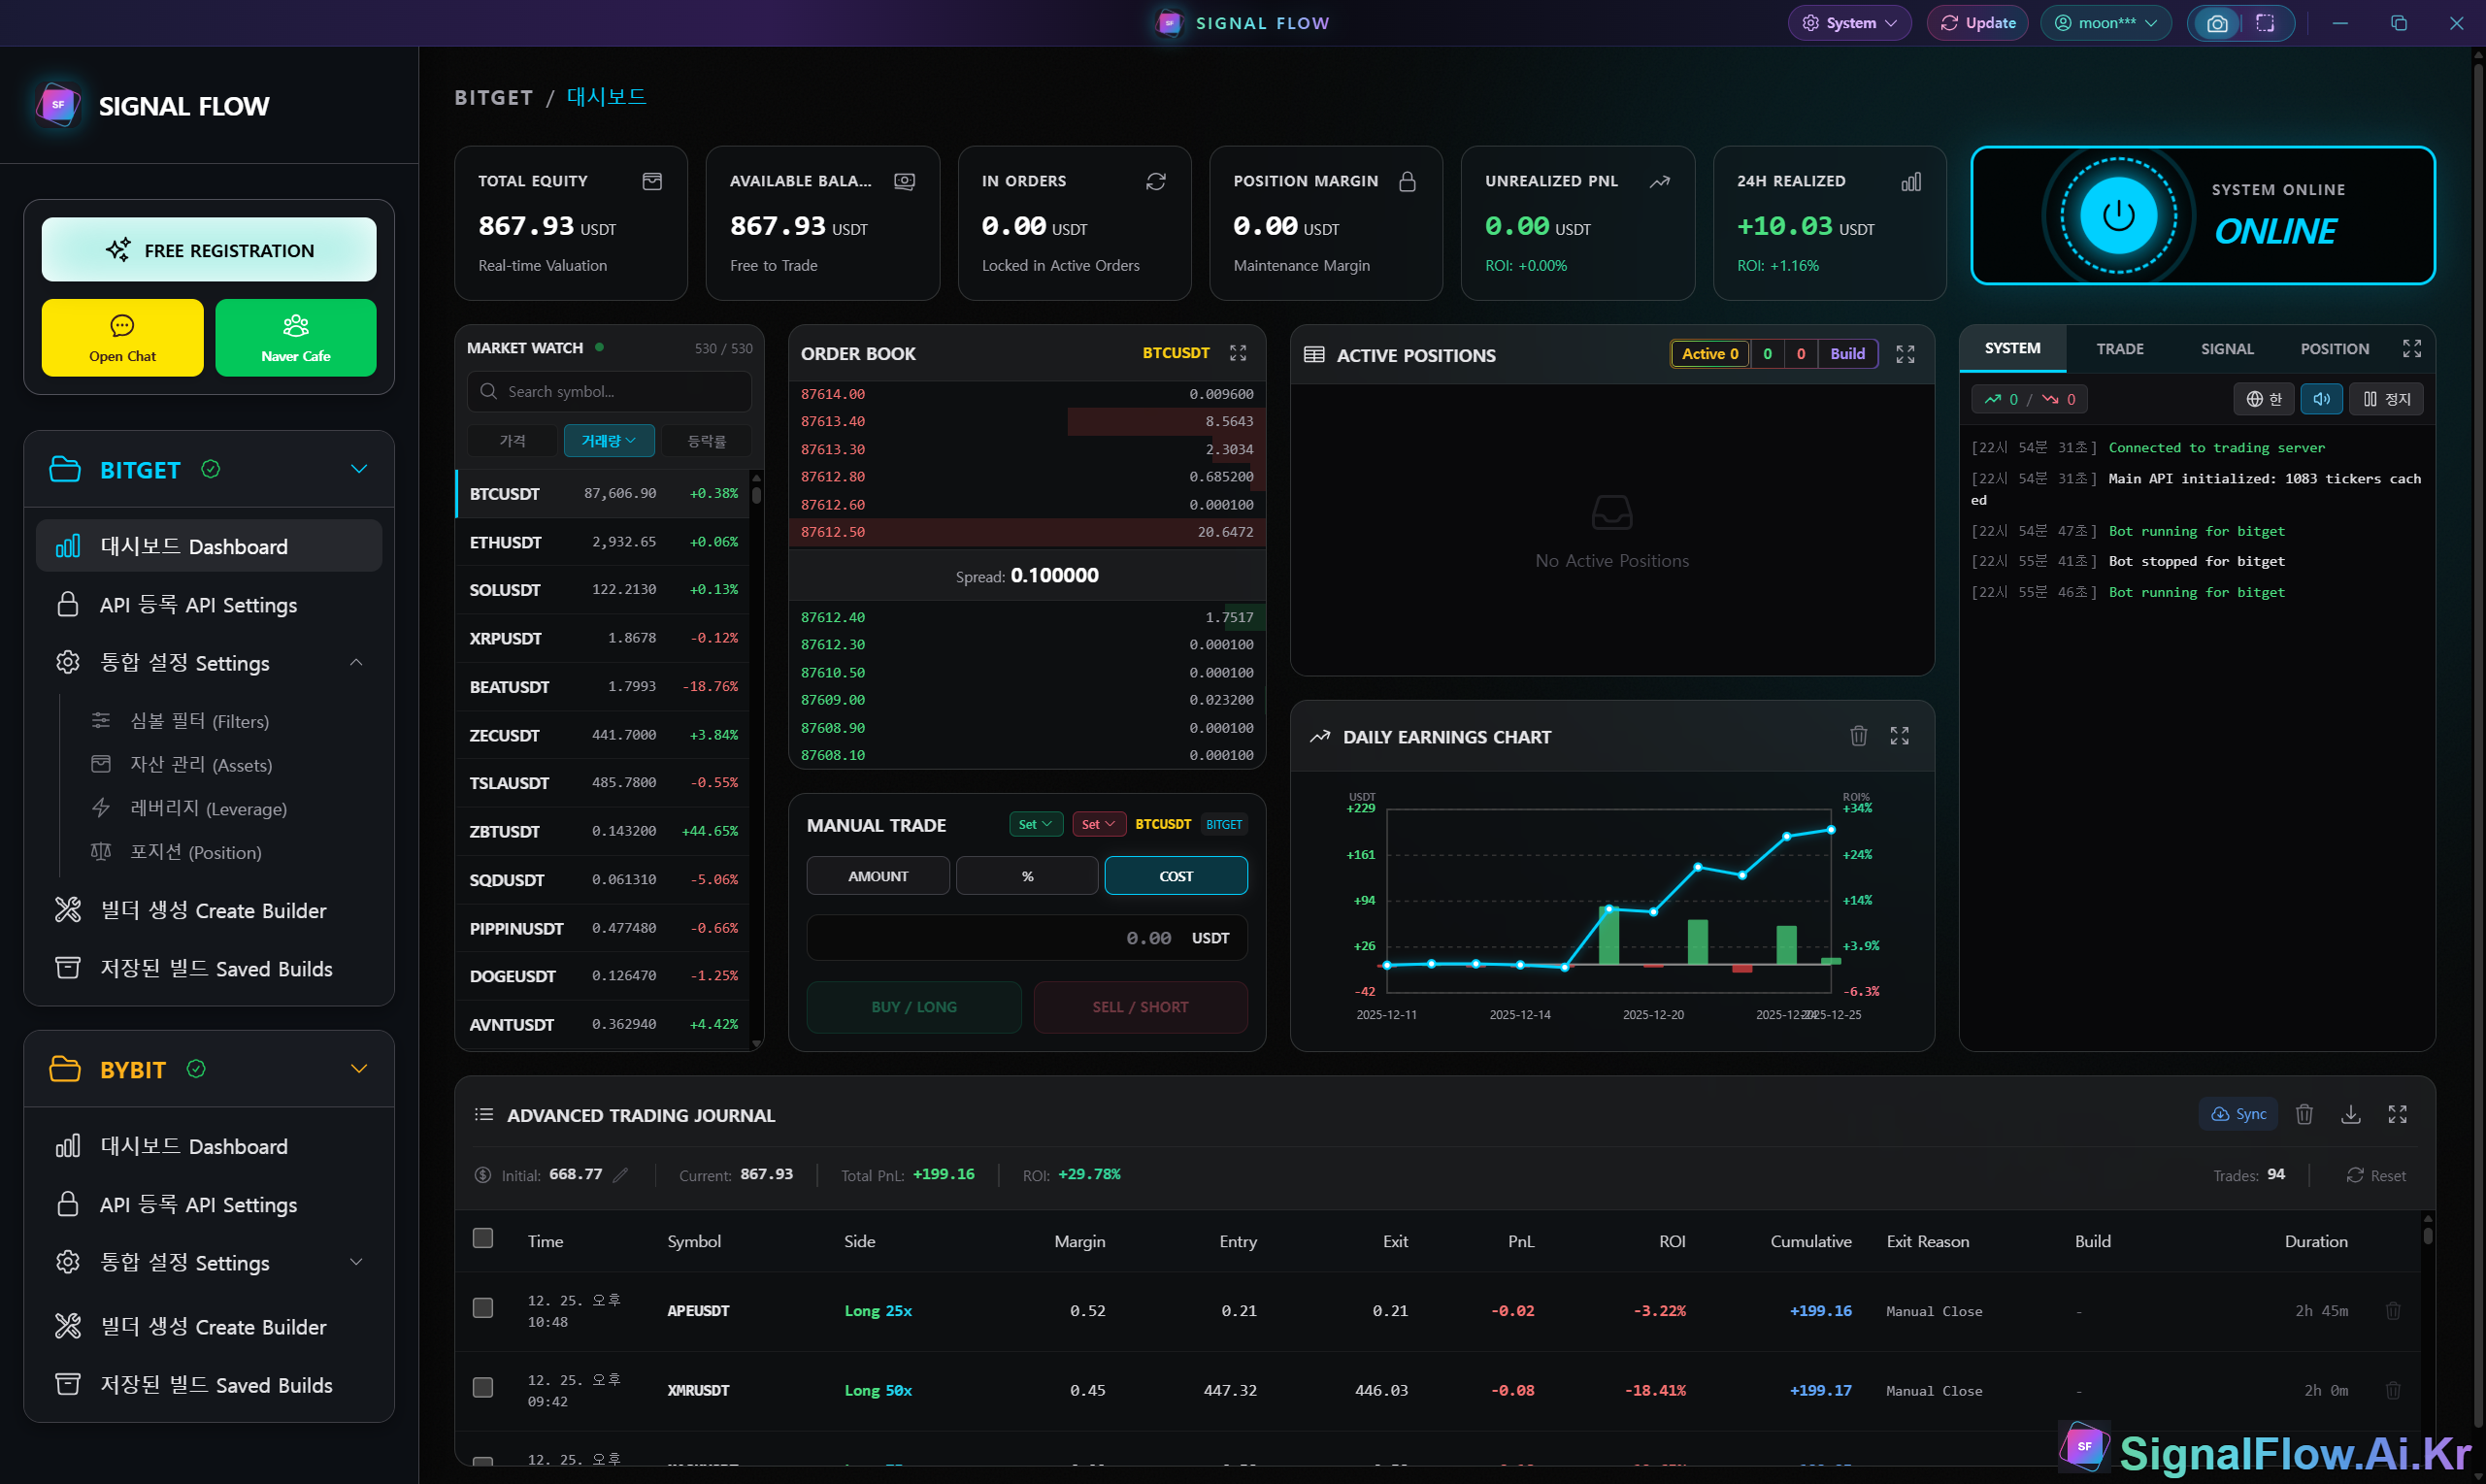
Task: Download the trading journal via download icon
Action: [x=2350, y=1114]
